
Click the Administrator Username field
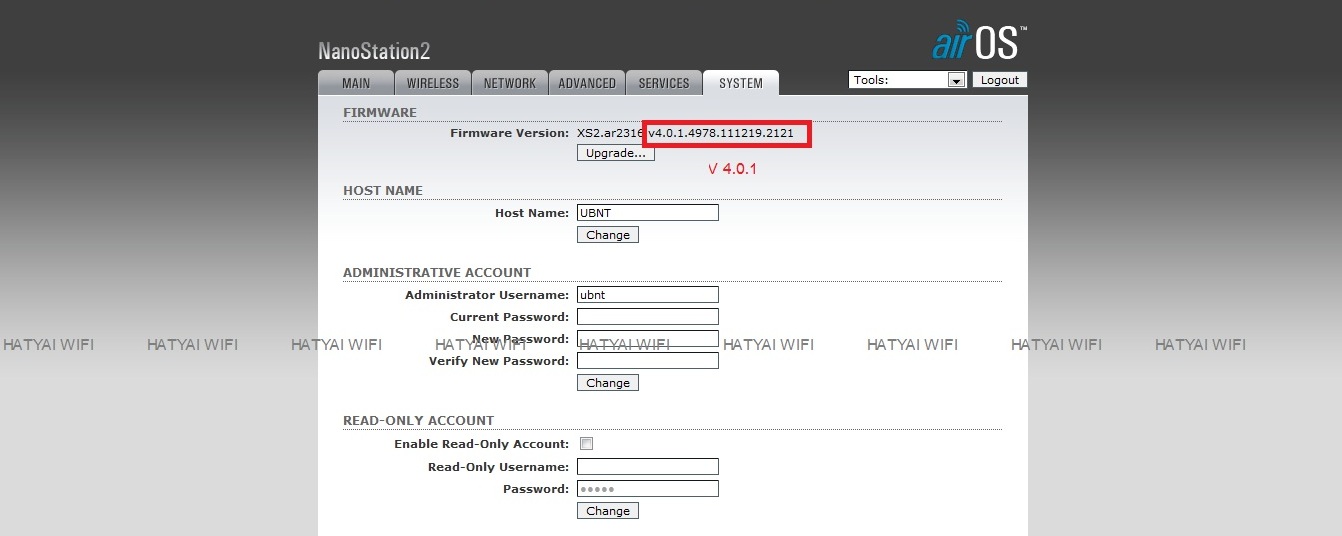(x=648, y=295)
